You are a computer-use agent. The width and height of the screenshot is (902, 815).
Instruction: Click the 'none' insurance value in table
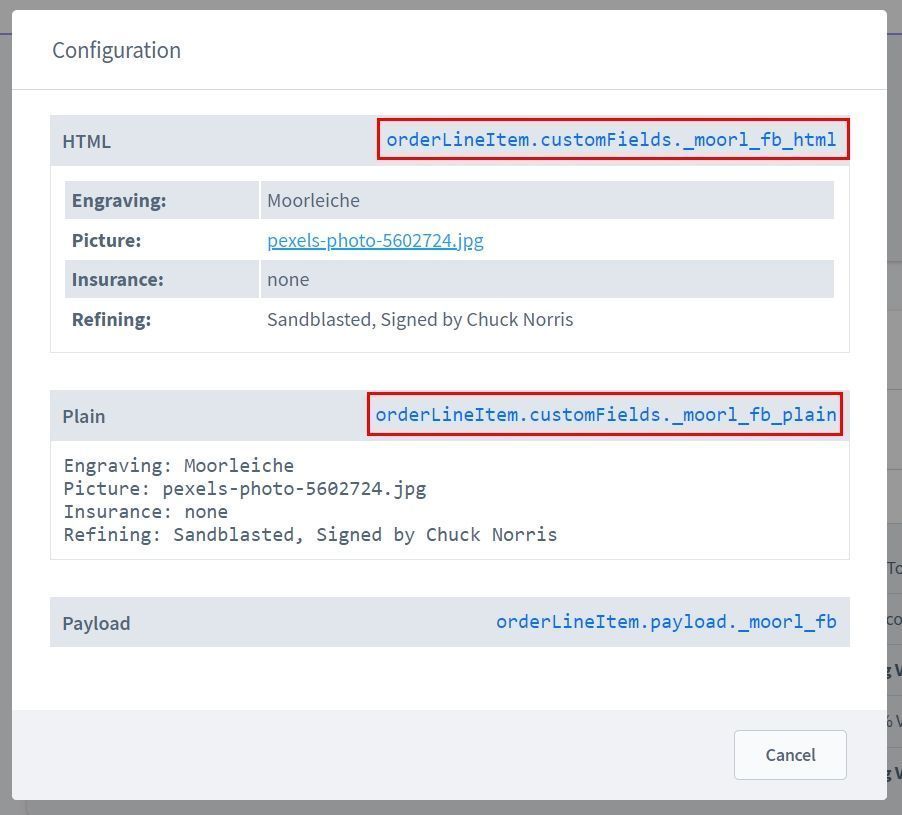click(288, 279)
